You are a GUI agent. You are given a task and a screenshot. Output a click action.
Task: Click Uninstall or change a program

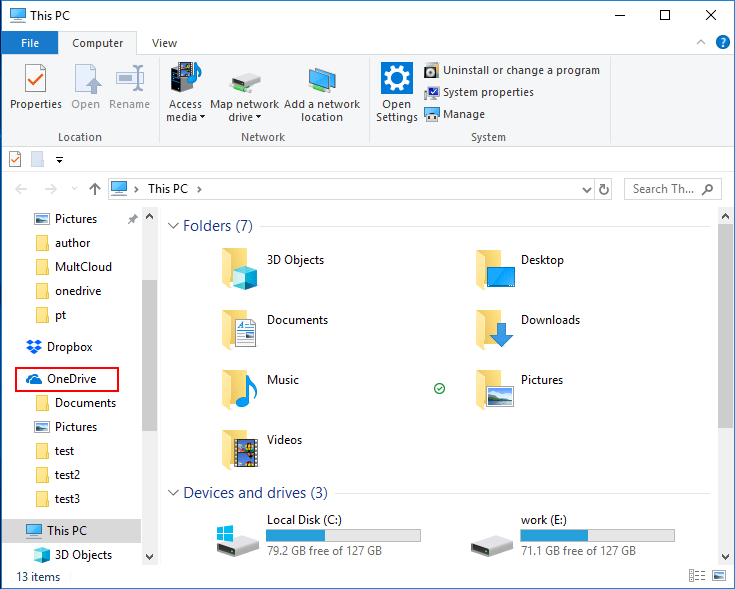point(512,70)
